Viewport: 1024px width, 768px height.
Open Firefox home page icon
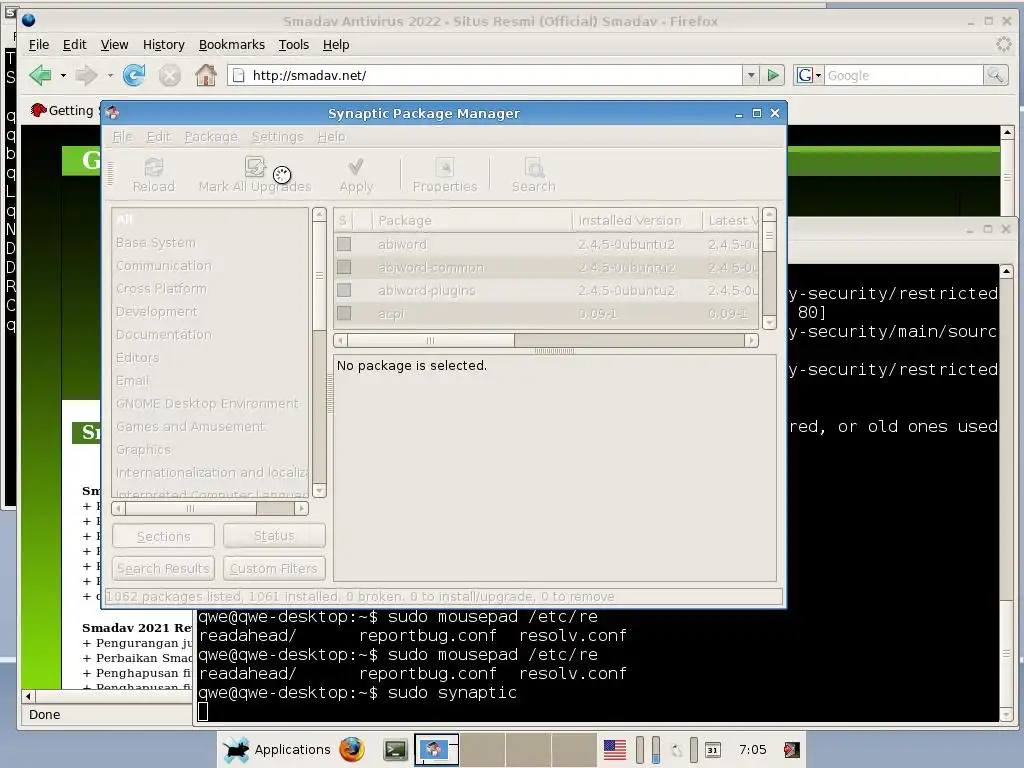[x=206, y=75]
